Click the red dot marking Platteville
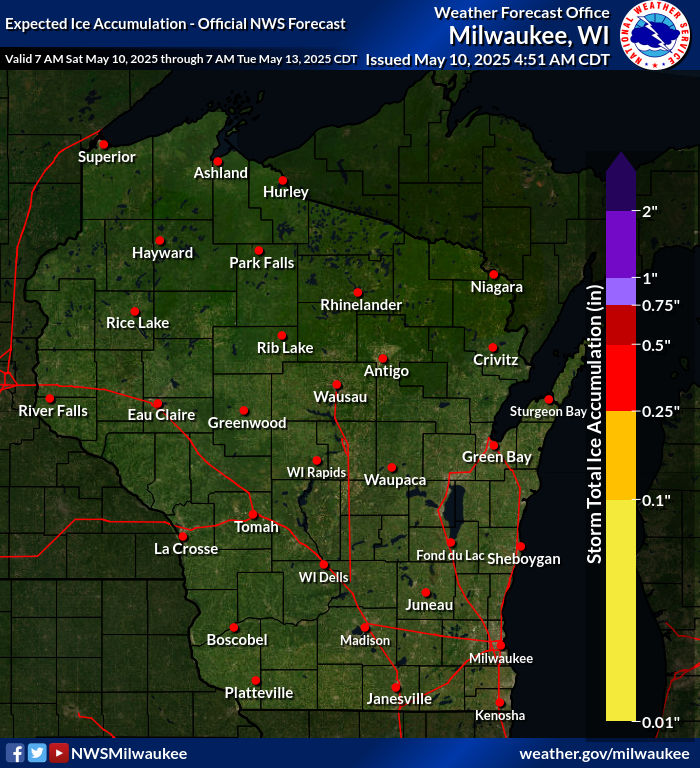 click(x=256, y=680)
